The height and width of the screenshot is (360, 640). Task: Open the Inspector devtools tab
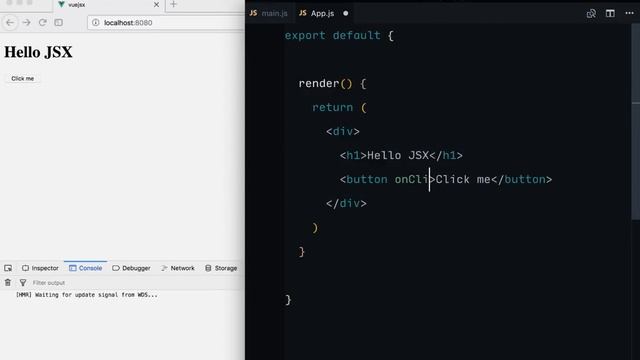(40, 268)
